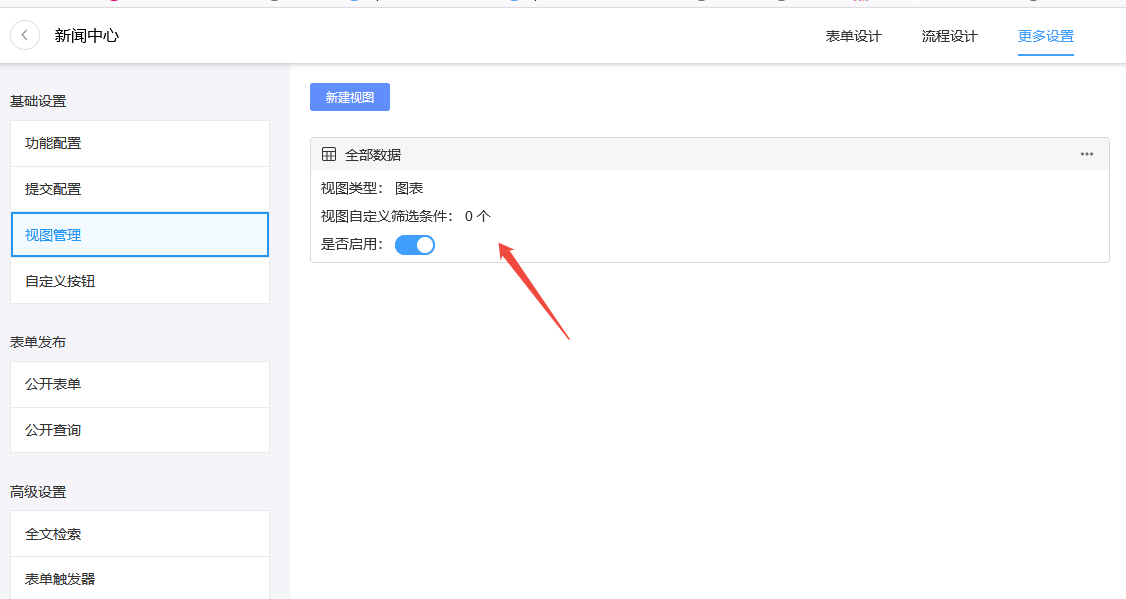
Task: Click the back arrow beside 新闻中心
Action: click(x=24, y=35)
